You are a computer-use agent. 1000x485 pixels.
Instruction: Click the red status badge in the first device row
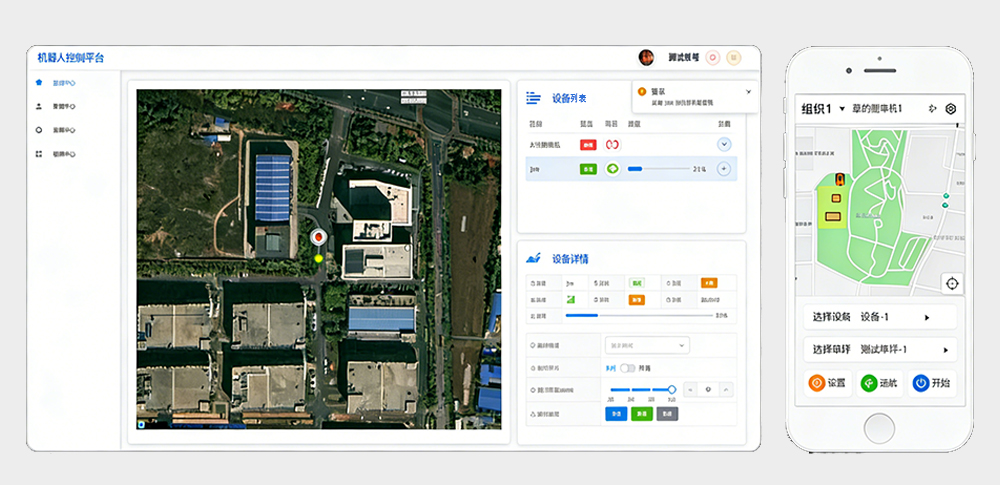588,145
